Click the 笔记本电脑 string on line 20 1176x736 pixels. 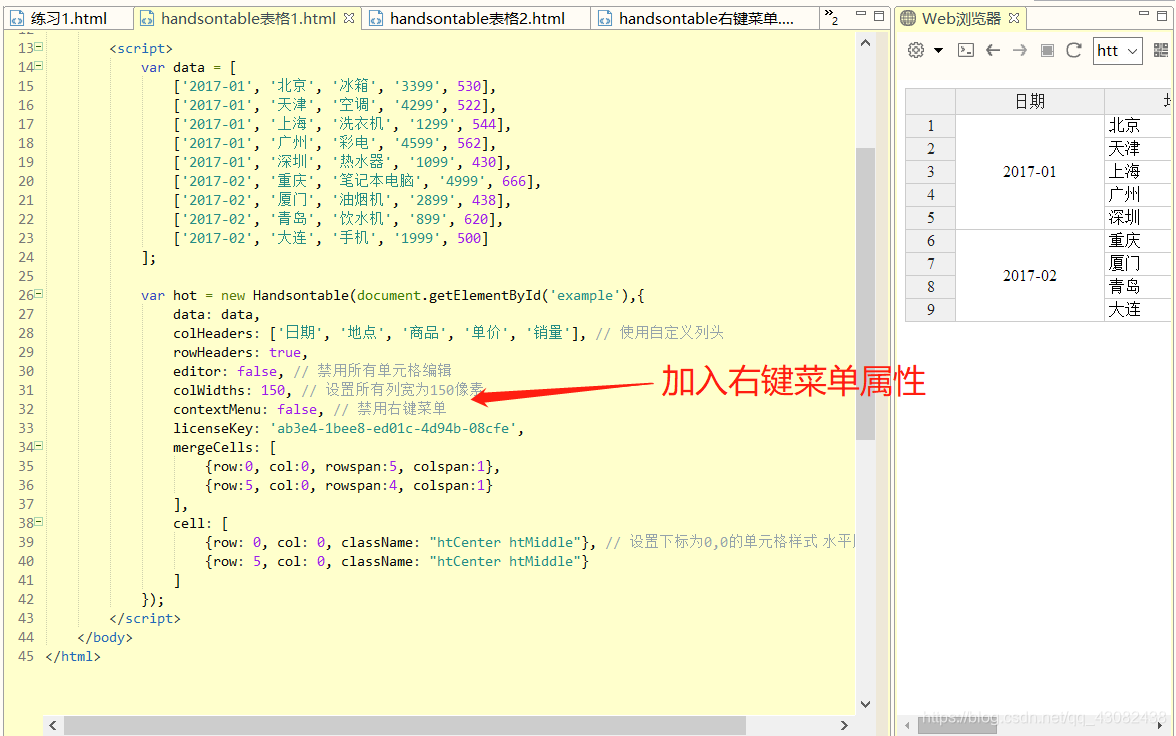[376, 181]
